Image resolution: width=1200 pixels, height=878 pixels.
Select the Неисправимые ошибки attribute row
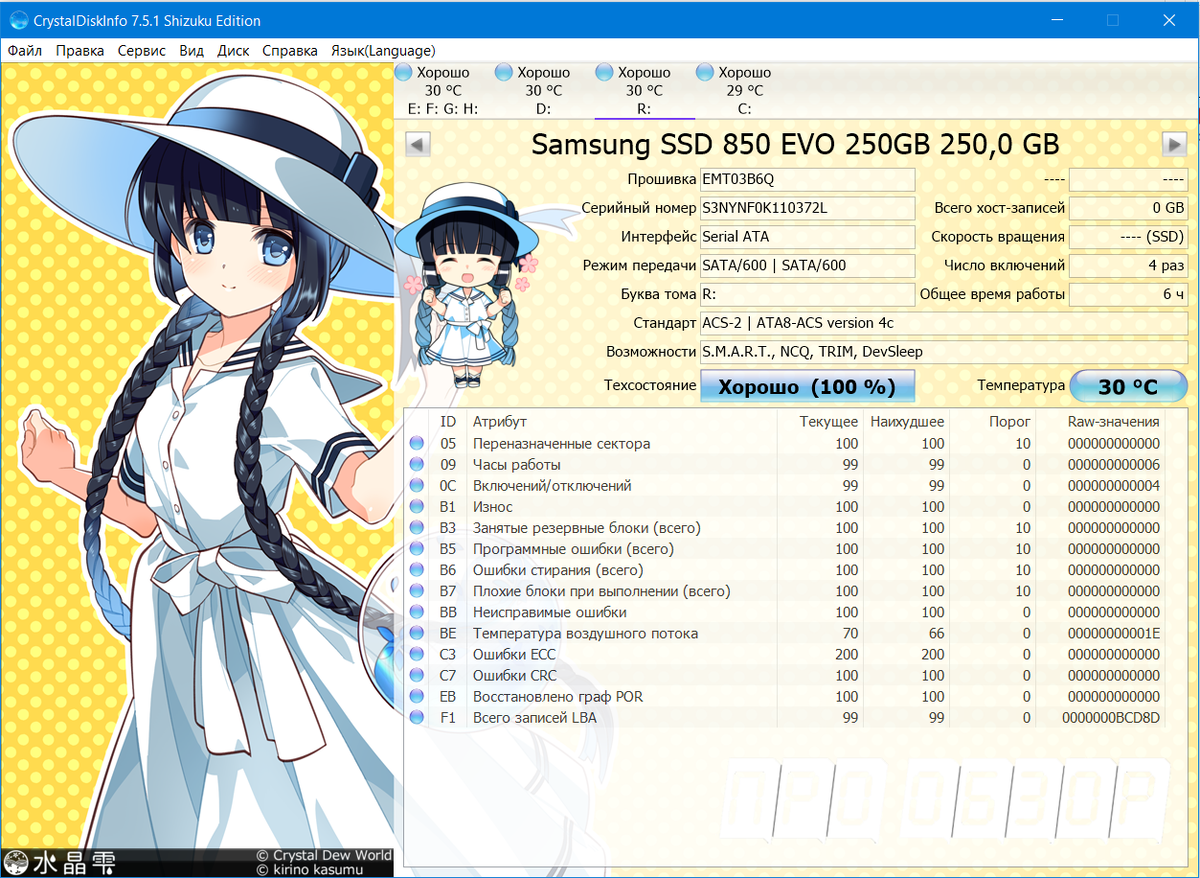[x=787, y=612]
